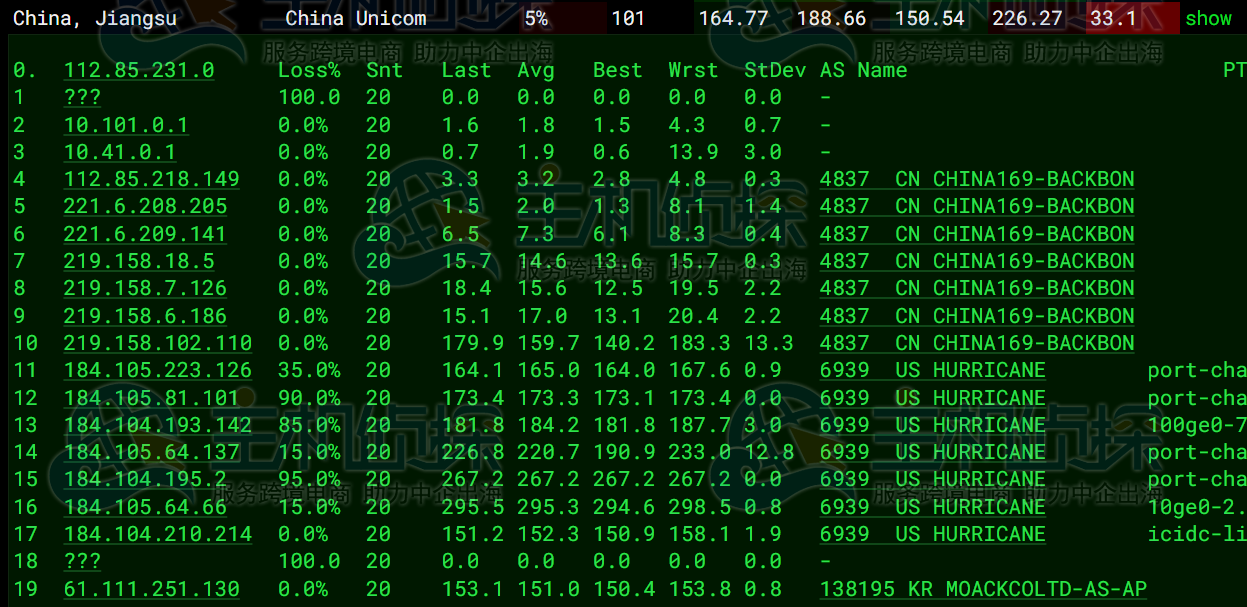The image size is (1247, 607).
Task: Open hop 9 IP 219.158.6.186
Action: [146, 316]
